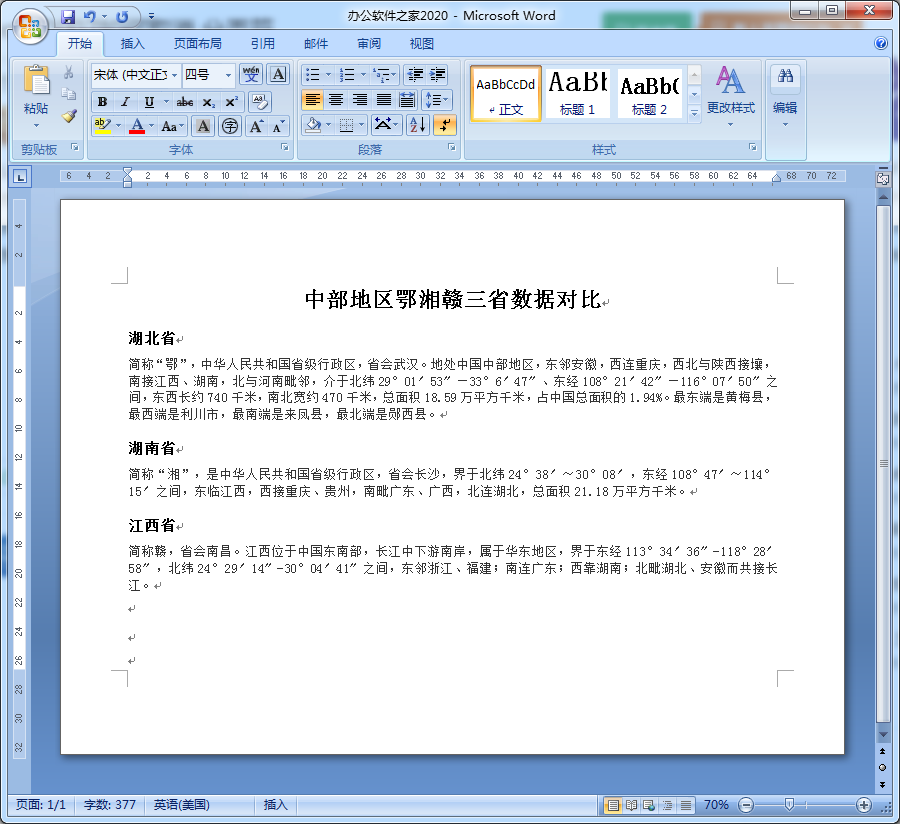This screenshot has width=900, height=824.
Task: Switch to draft view
Action: click(x=686, y=805)
